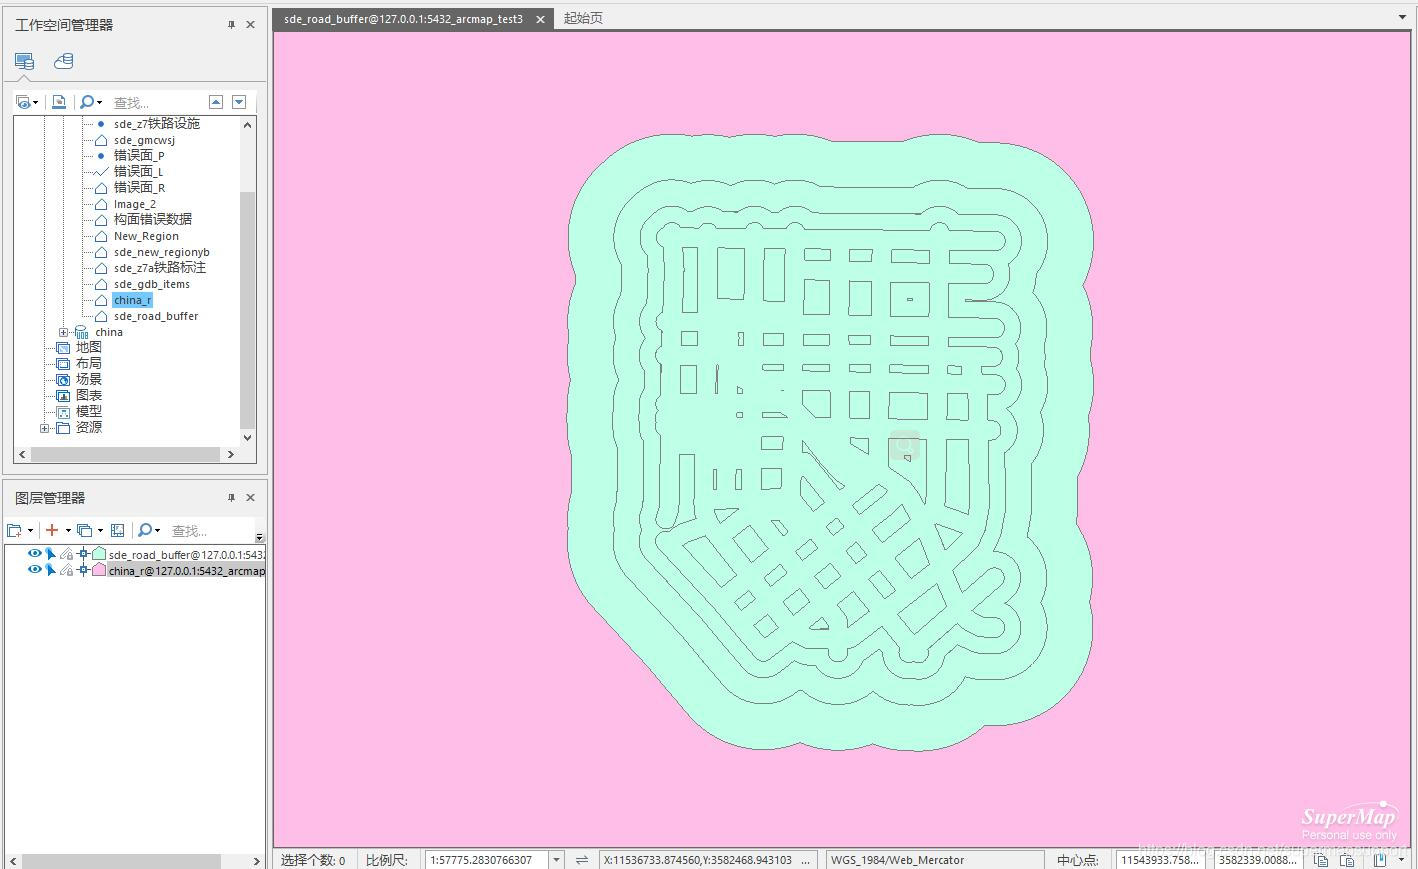Click the copy center point icon in status bar
The image size is (1418, 869).
1321,860
